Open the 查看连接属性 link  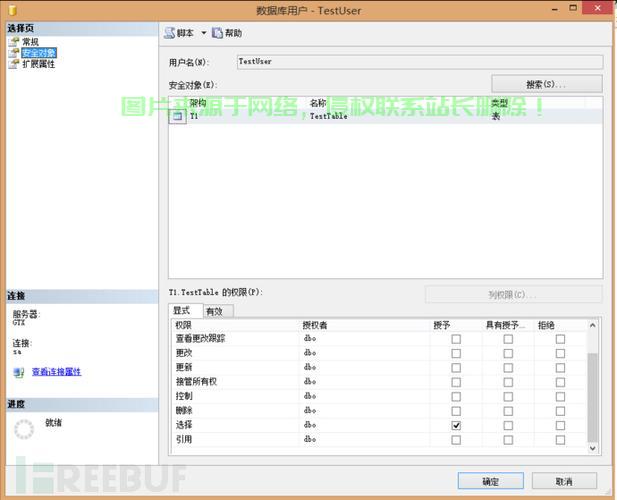click(56, 372)
